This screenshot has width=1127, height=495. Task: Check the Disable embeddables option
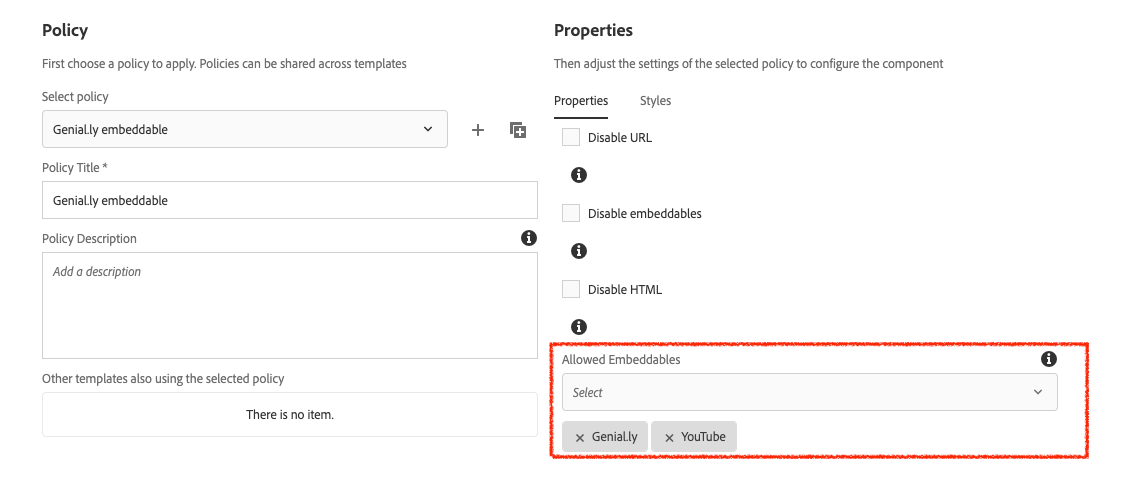coord(571,213)
